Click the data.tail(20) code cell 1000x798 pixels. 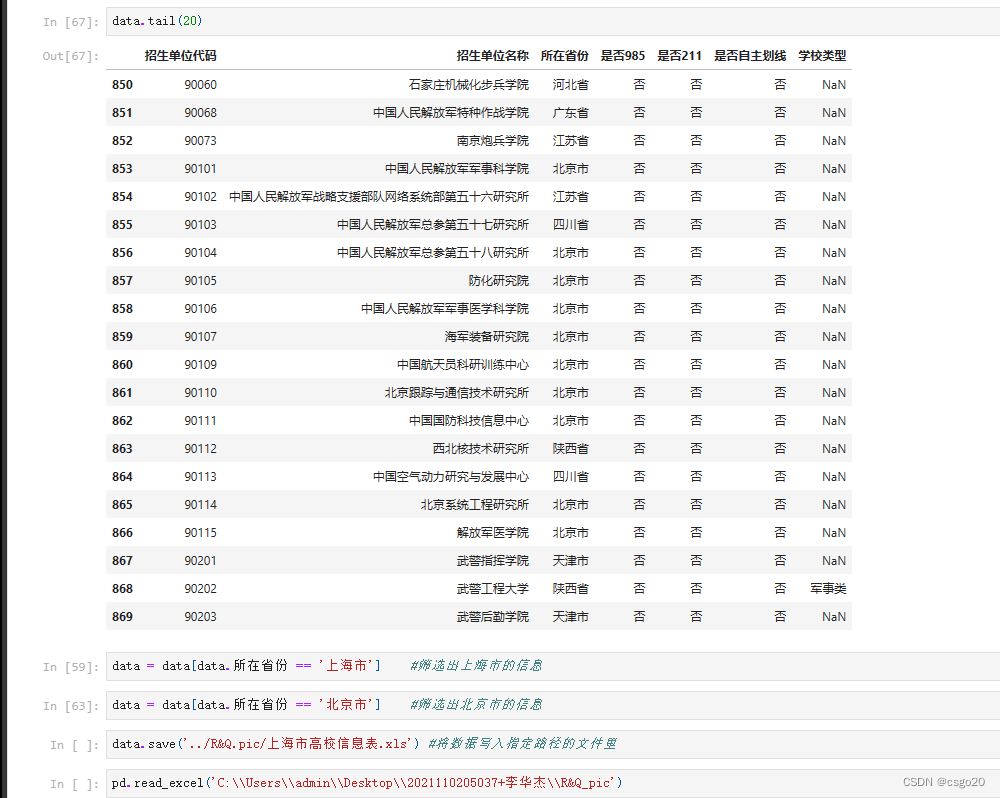552,21
